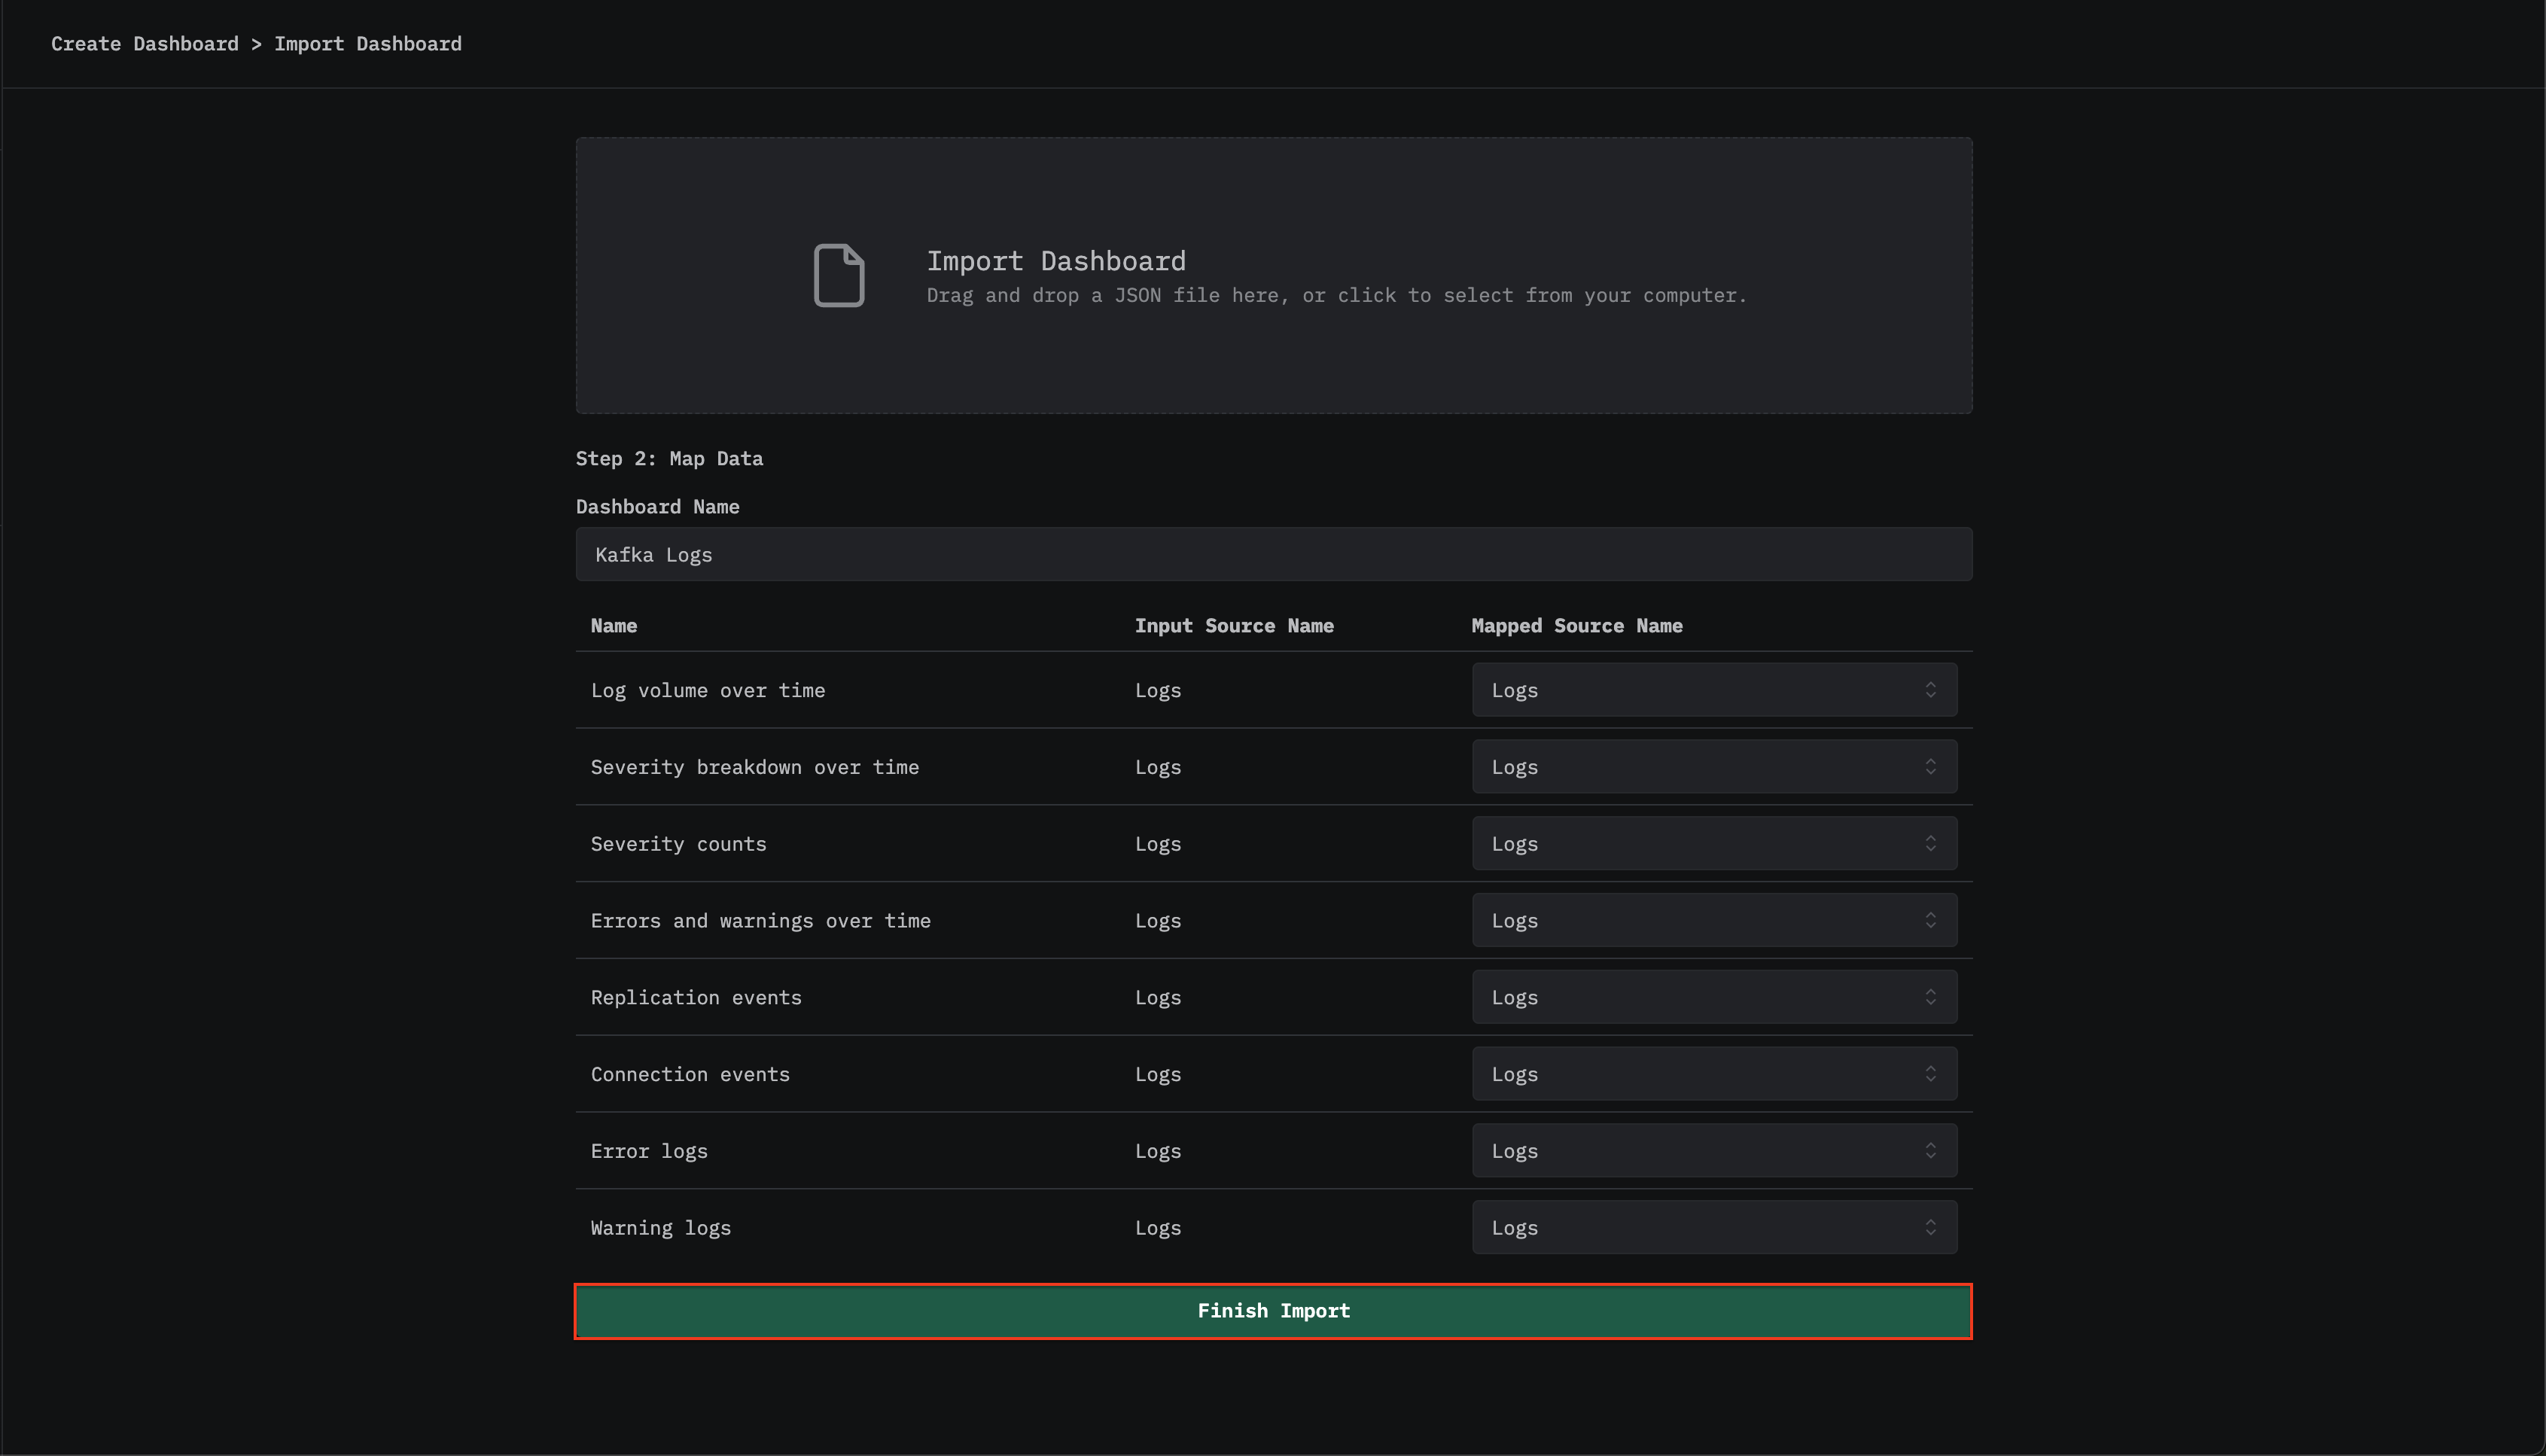This screenshot has height=1456, width=2546.
Task: Open the Mapped Source dropdown for Log volume over time
Action: 1714,690
